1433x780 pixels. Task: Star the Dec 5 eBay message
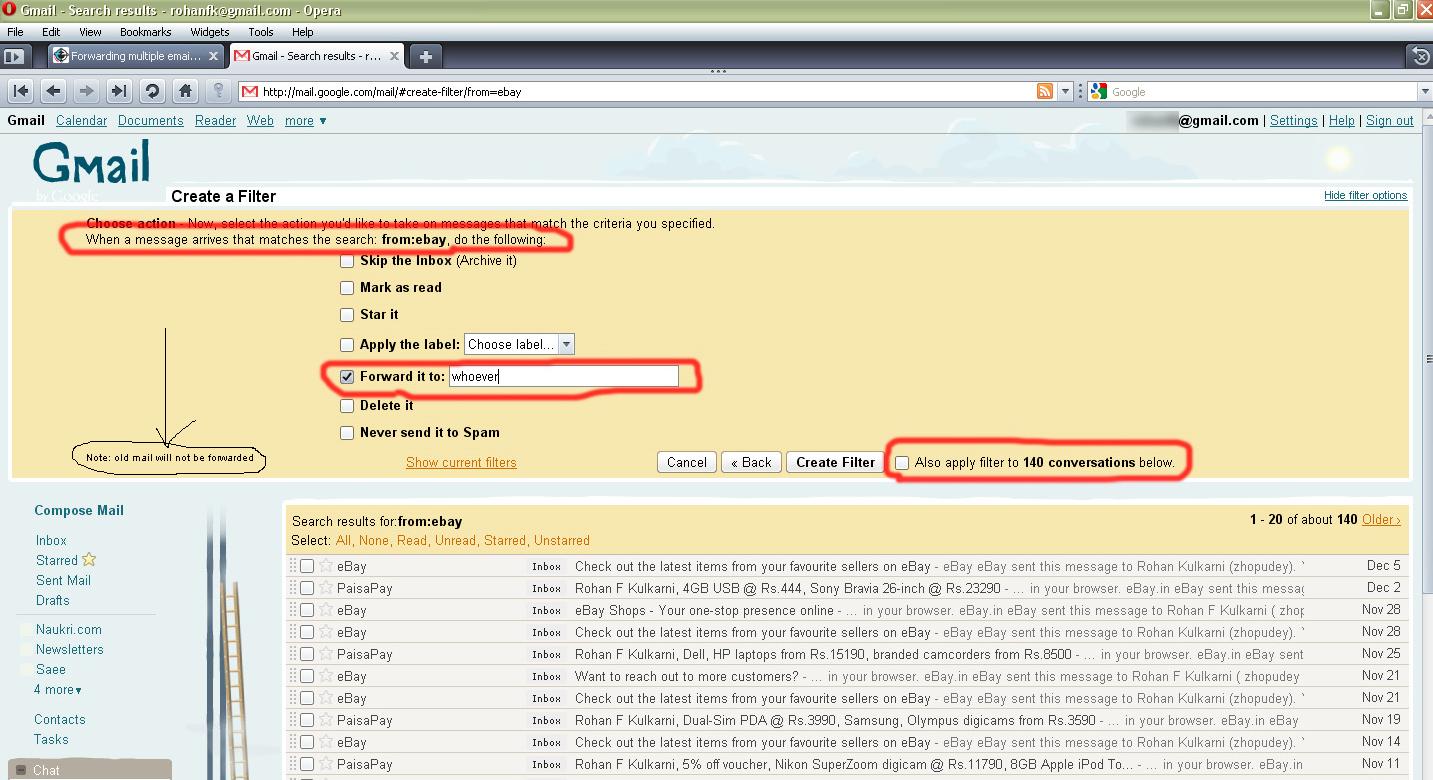pos(325,566)
